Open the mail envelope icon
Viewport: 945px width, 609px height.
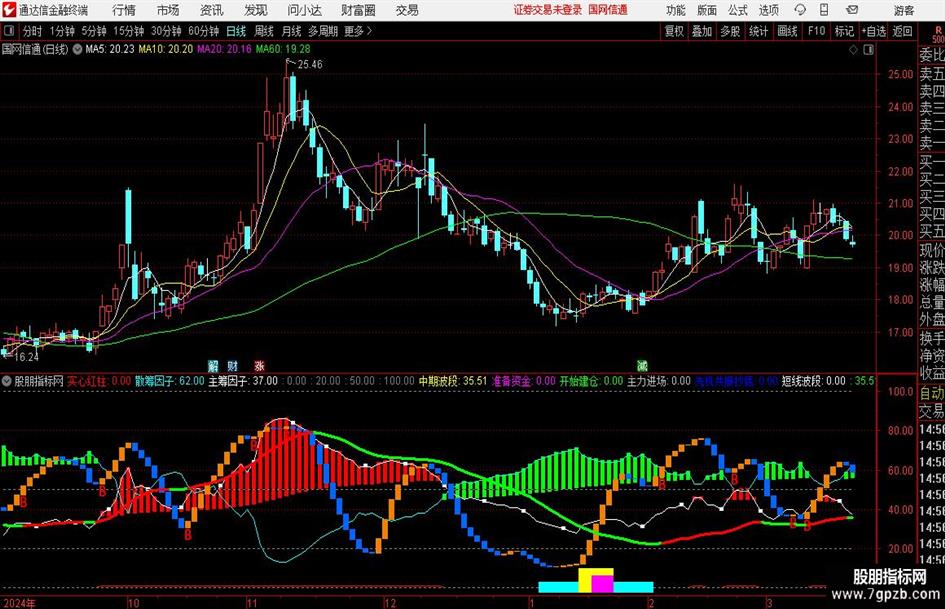click(x=852, y=10)
